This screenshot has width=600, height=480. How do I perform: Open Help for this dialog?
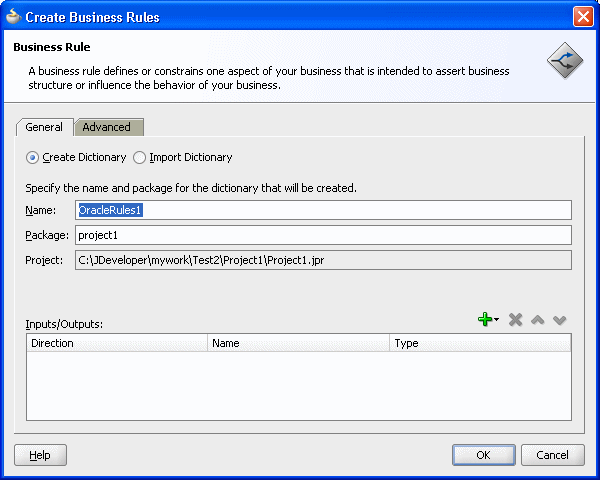40,455
